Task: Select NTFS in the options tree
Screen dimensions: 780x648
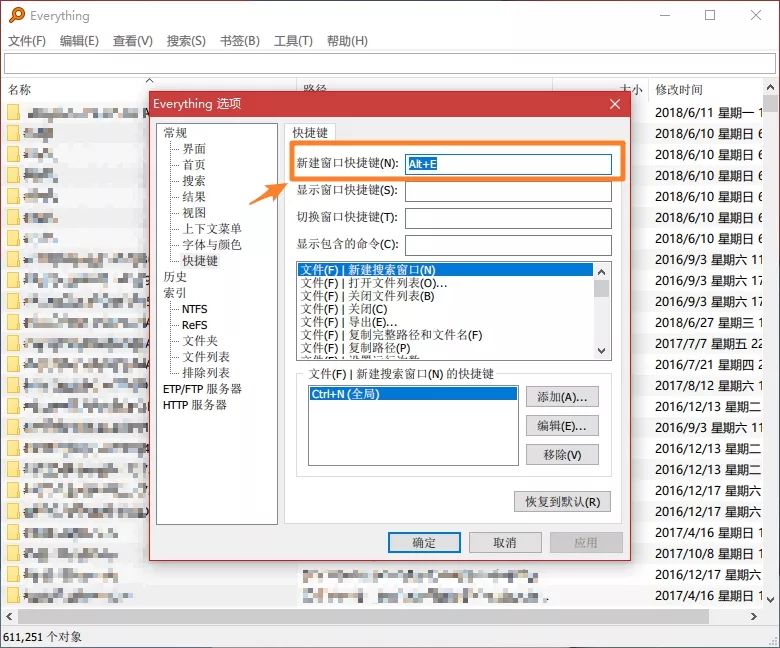Action: pos(195,309)
